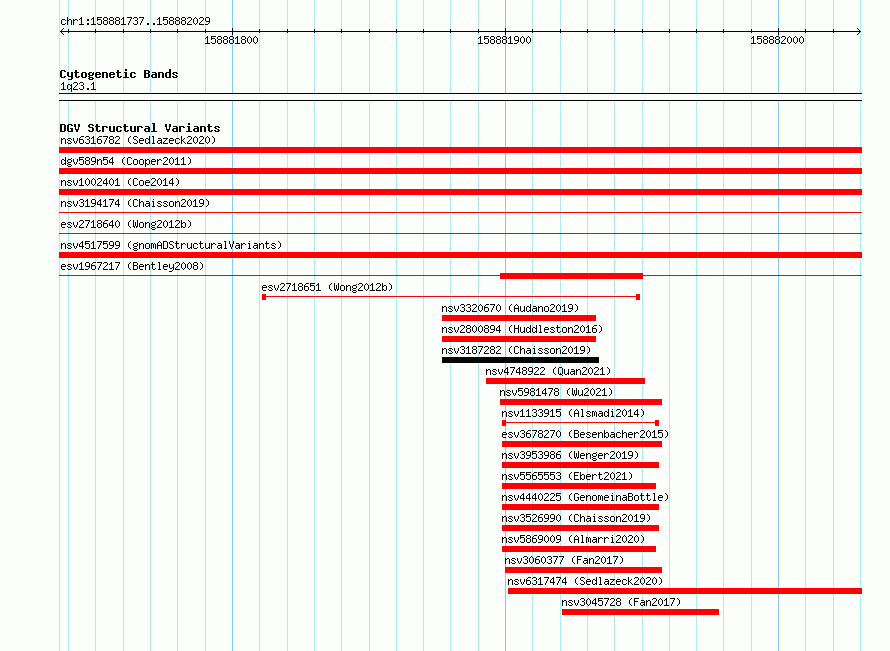890x651 pixels.
Task: Click the 1q23.1 band label
Action: (x=78, y=86)
